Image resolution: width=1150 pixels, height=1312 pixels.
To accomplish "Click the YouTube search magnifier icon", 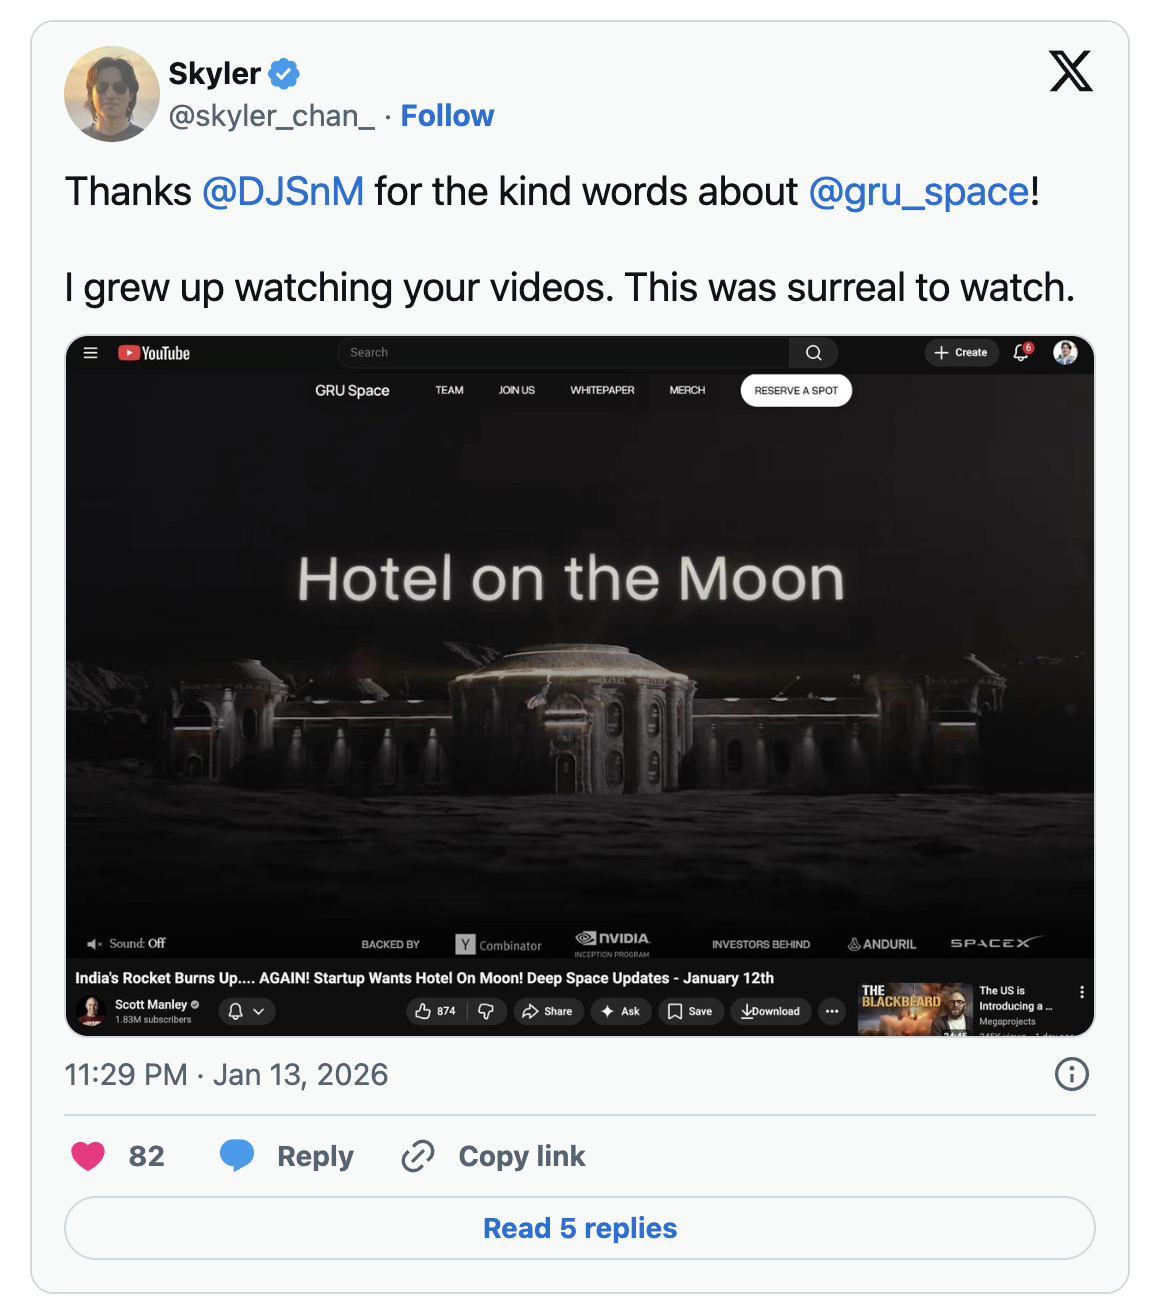I will pos(813,353).
